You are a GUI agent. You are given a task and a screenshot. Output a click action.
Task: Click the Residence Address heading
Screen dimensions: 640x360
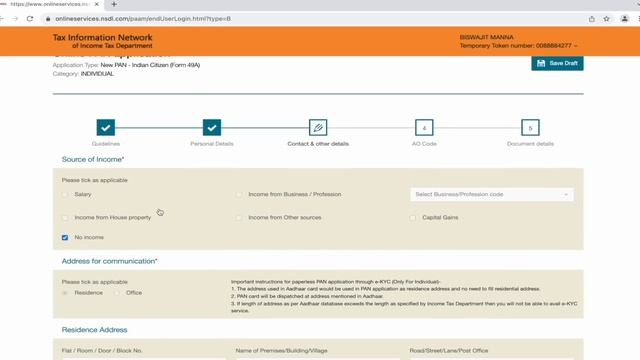pos(94,330)
